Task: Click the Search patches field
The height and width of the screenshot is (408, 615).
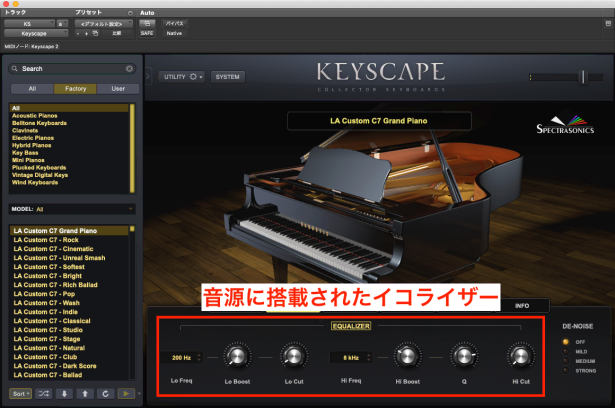Action: click(72, 69)
